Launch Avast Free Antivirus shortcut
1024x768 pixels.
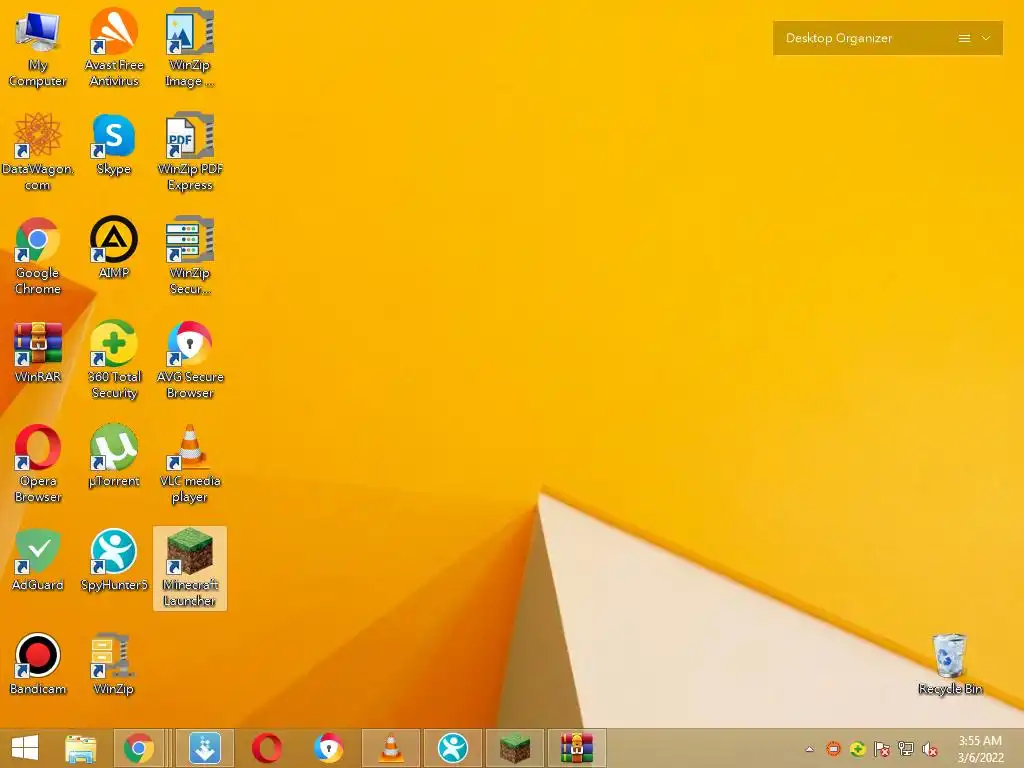click(x=114, y=48)
